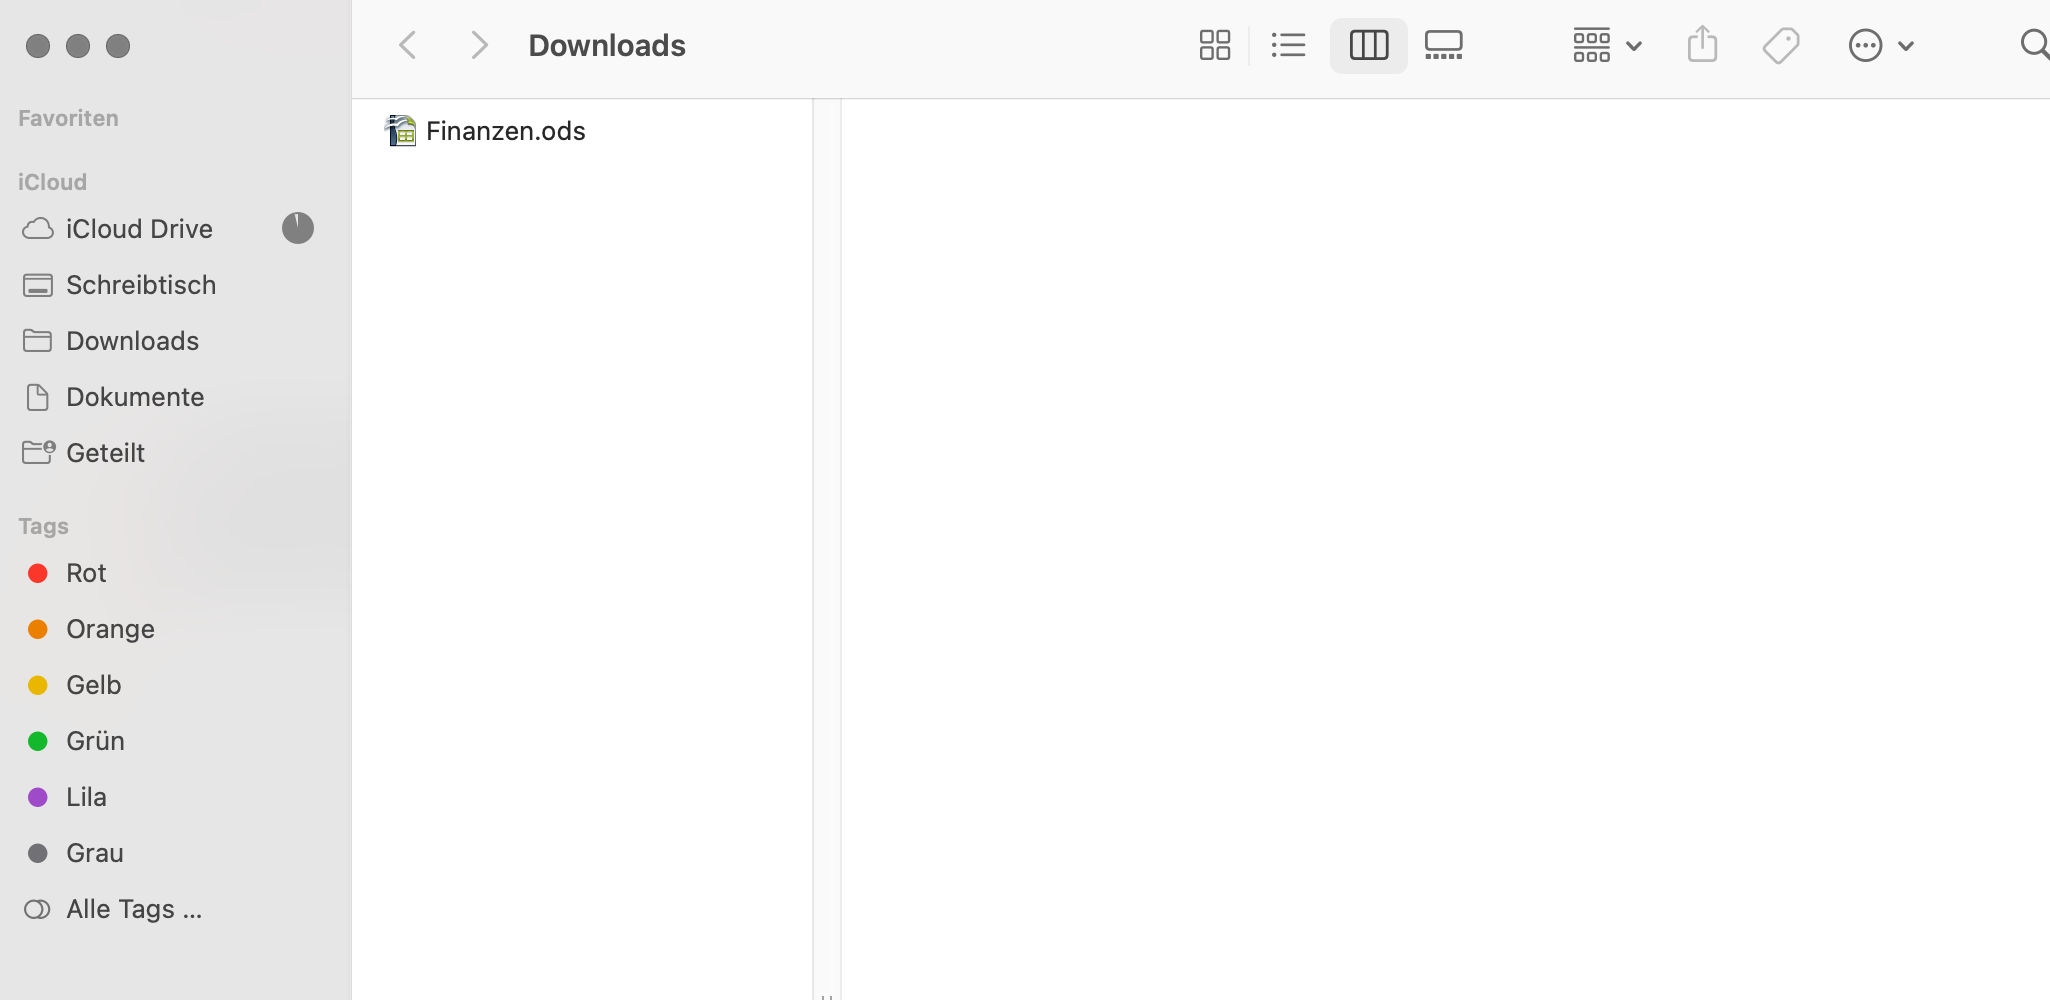Select column view button
2050x1000 pixels.
click(1368, 45)
